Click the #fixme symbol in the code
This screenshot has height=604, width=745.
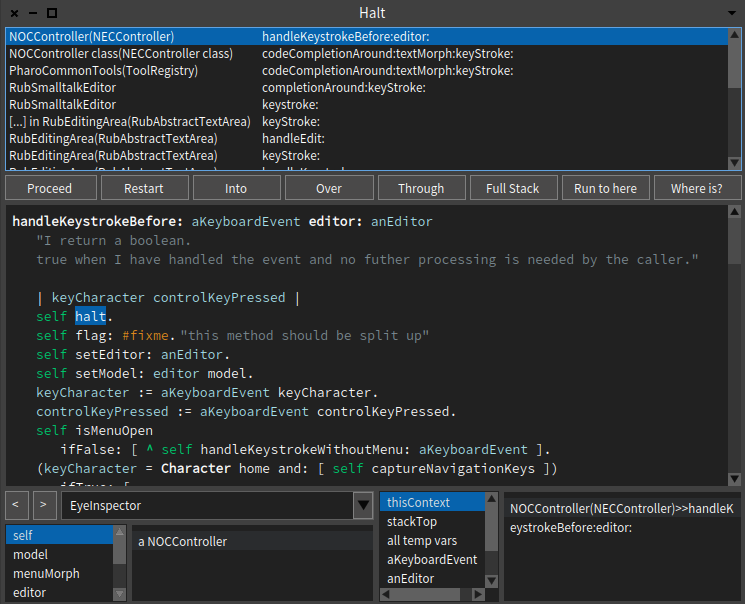tap(145, 336)
